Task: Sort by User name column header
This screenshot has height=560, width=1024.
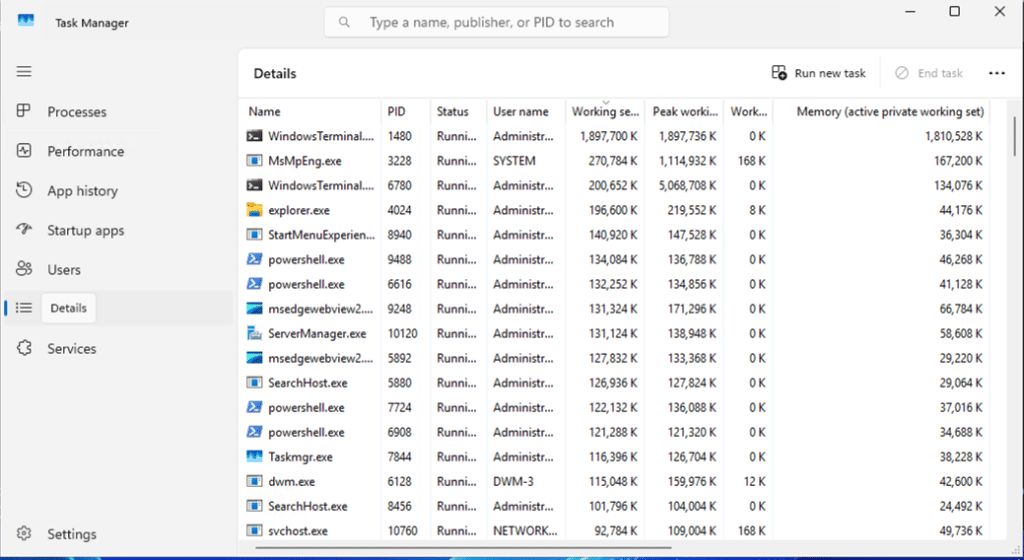Action: [x=526, y=112]
